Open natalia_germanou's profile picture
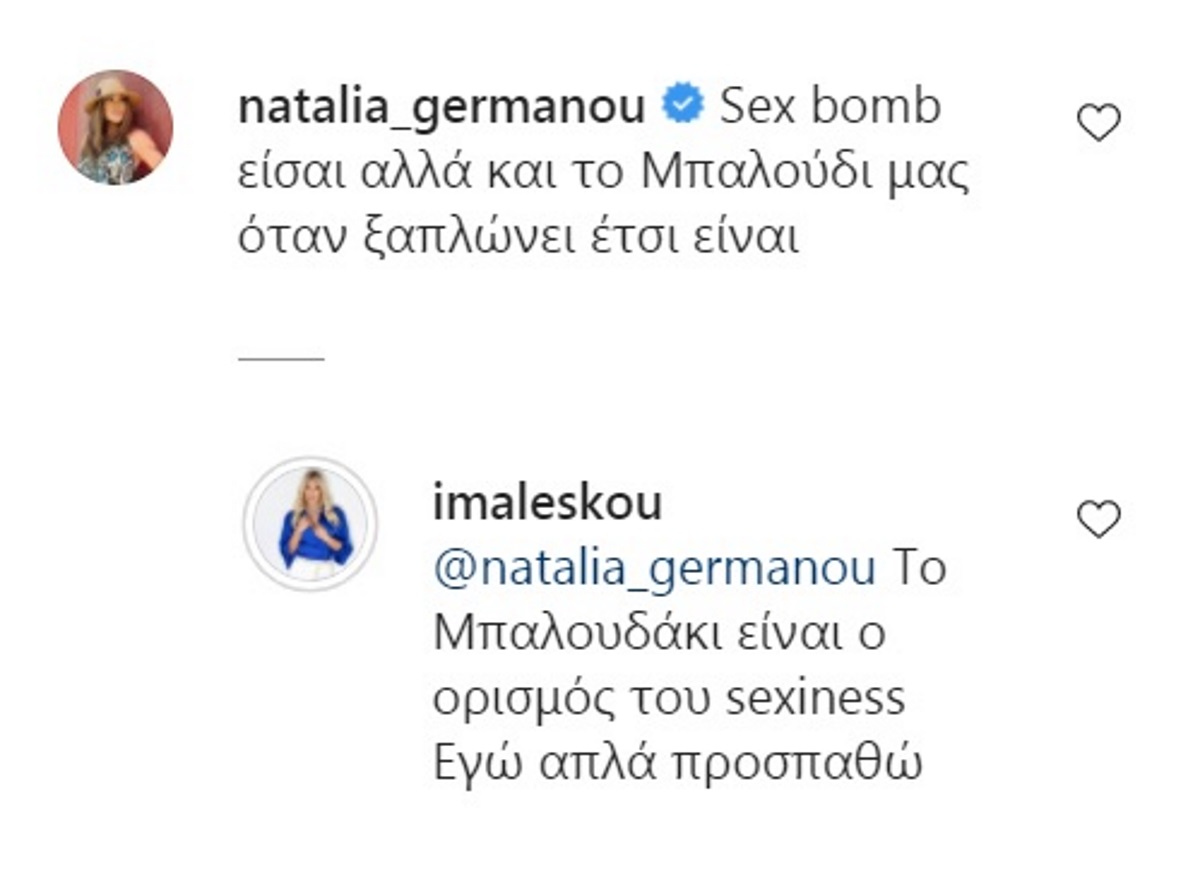 (x=116, y=128)
